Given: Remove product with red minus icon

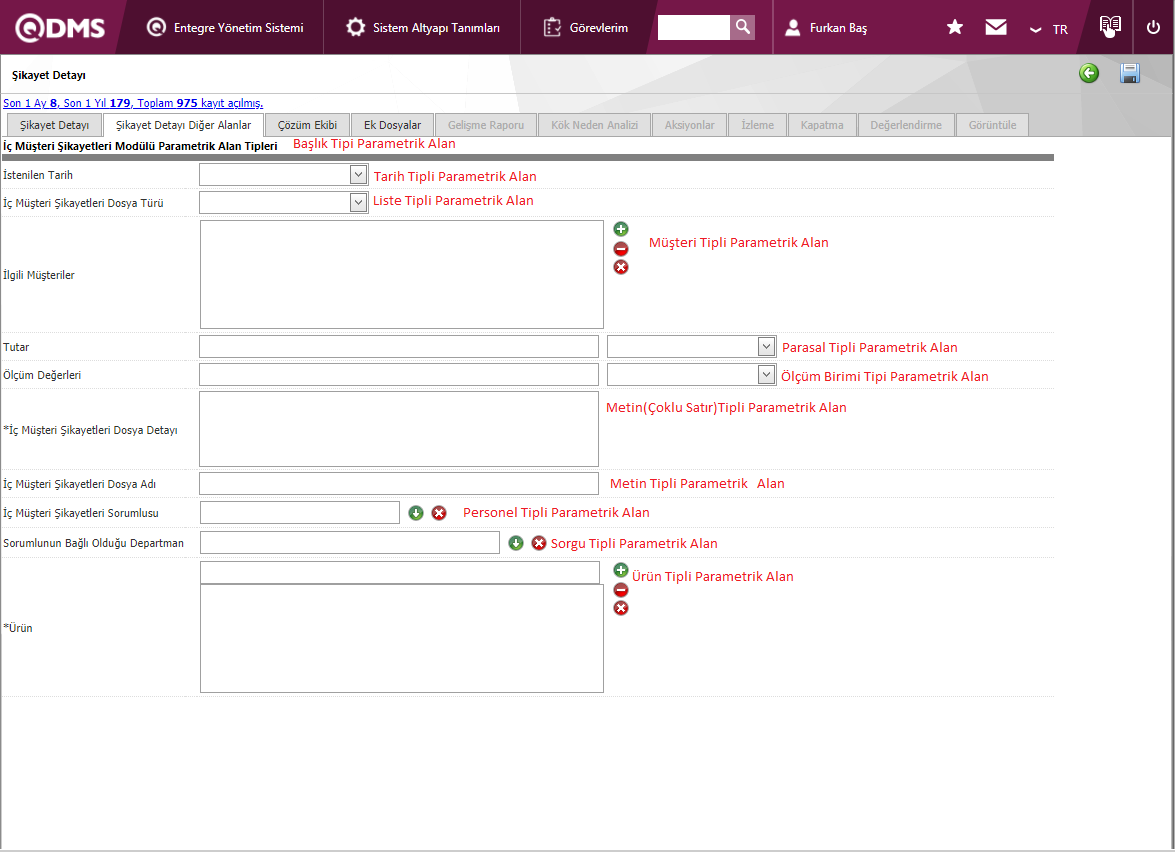Looking at the screenshot, I should tap(620, 590).
